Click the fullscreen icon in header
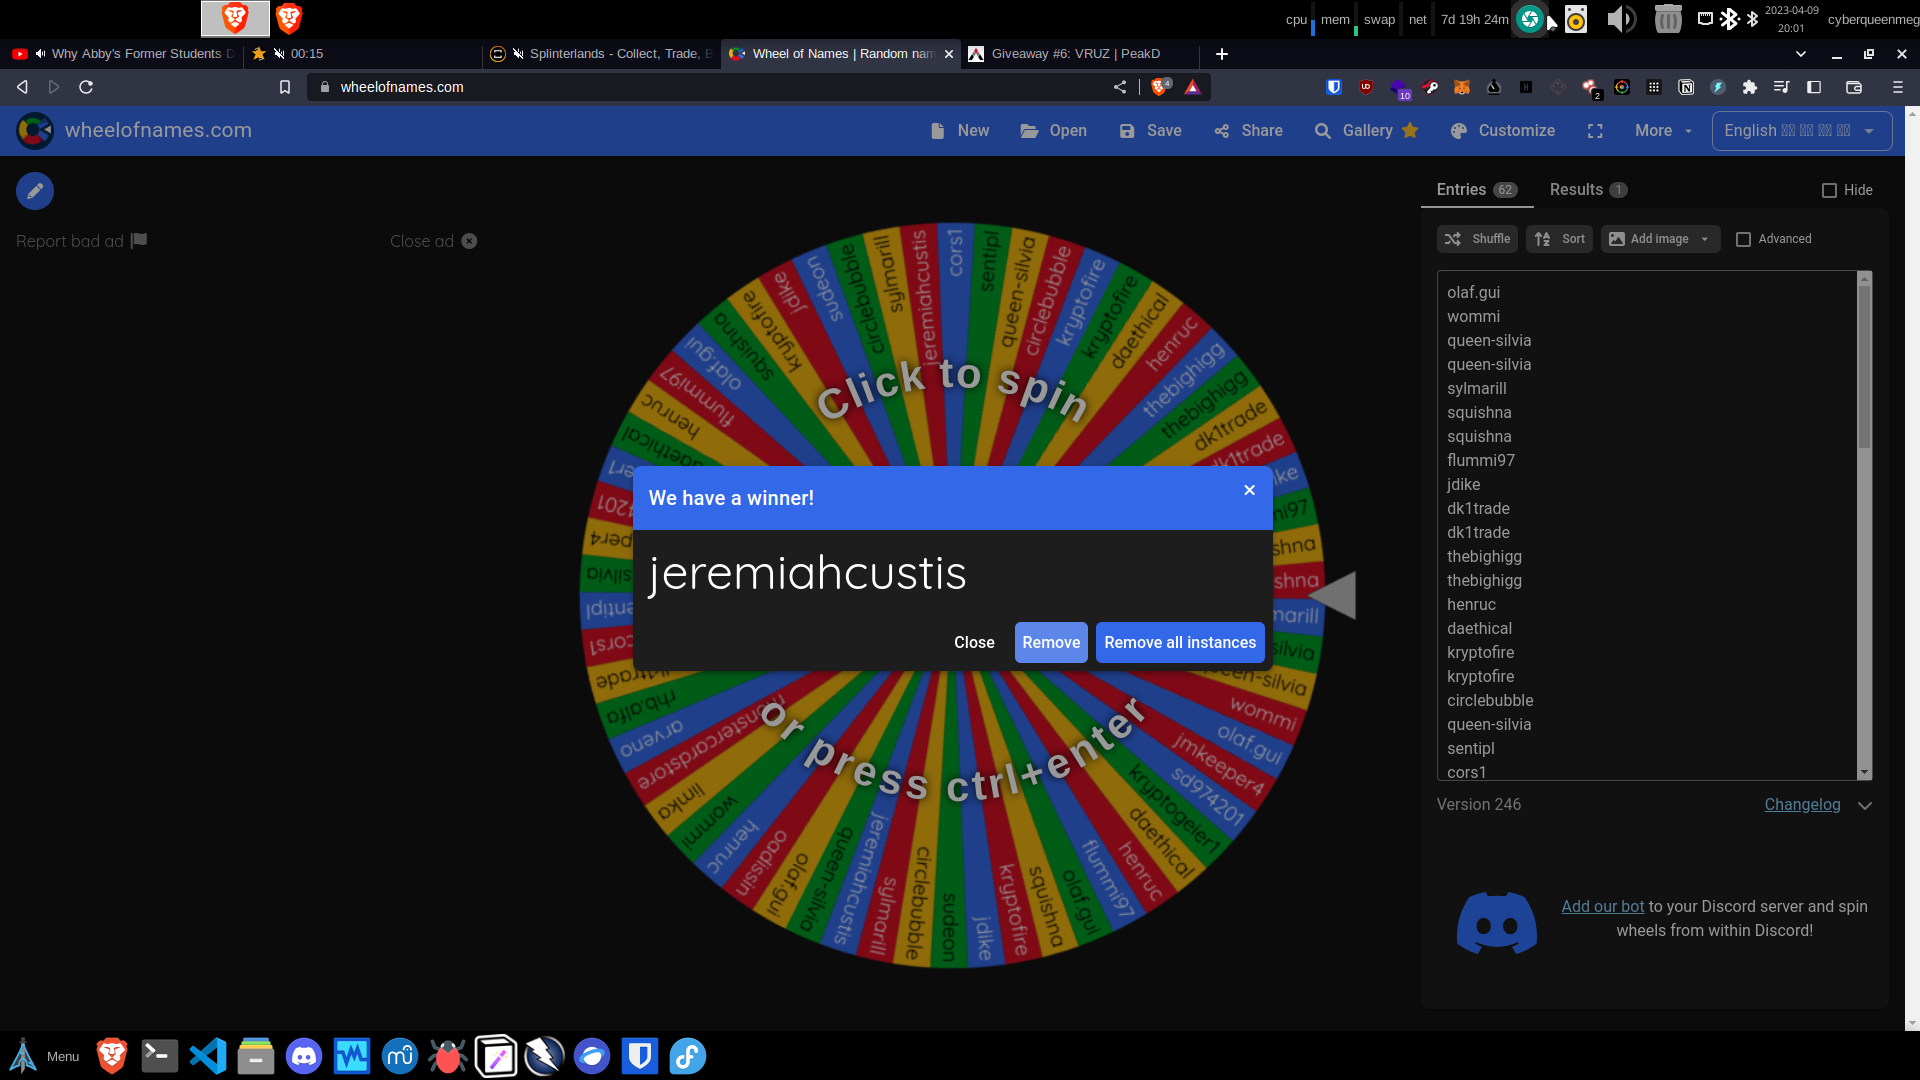1920x1080 pixels. pos(1595,131)
